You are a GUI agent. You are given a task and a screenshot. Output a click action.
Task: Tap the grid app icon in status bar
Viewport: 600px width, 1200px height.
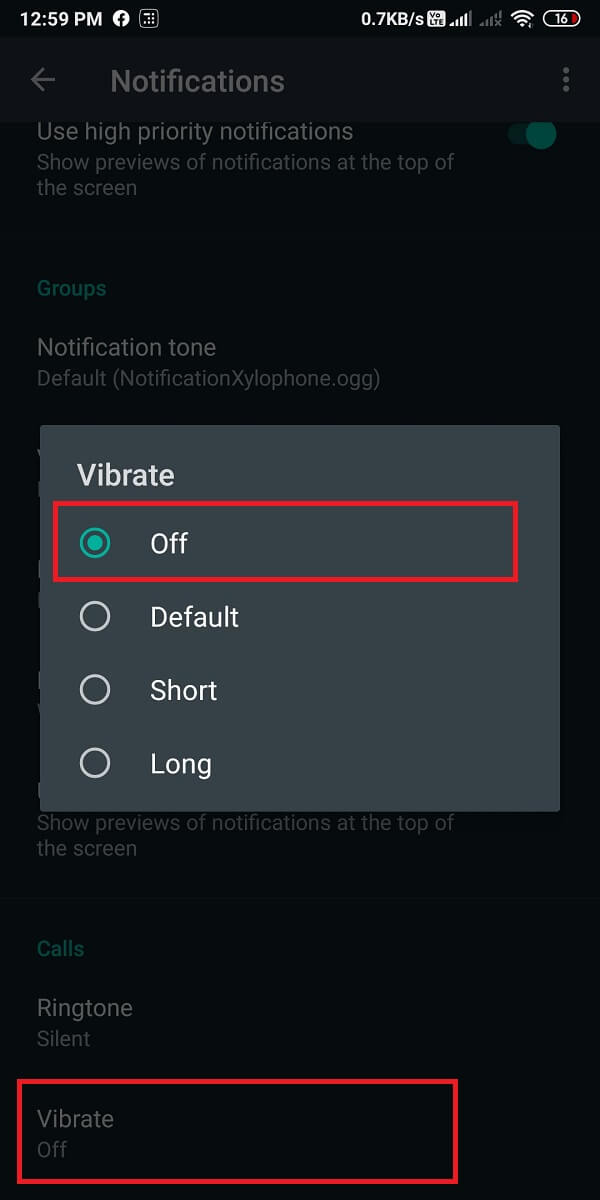[149, 18]
